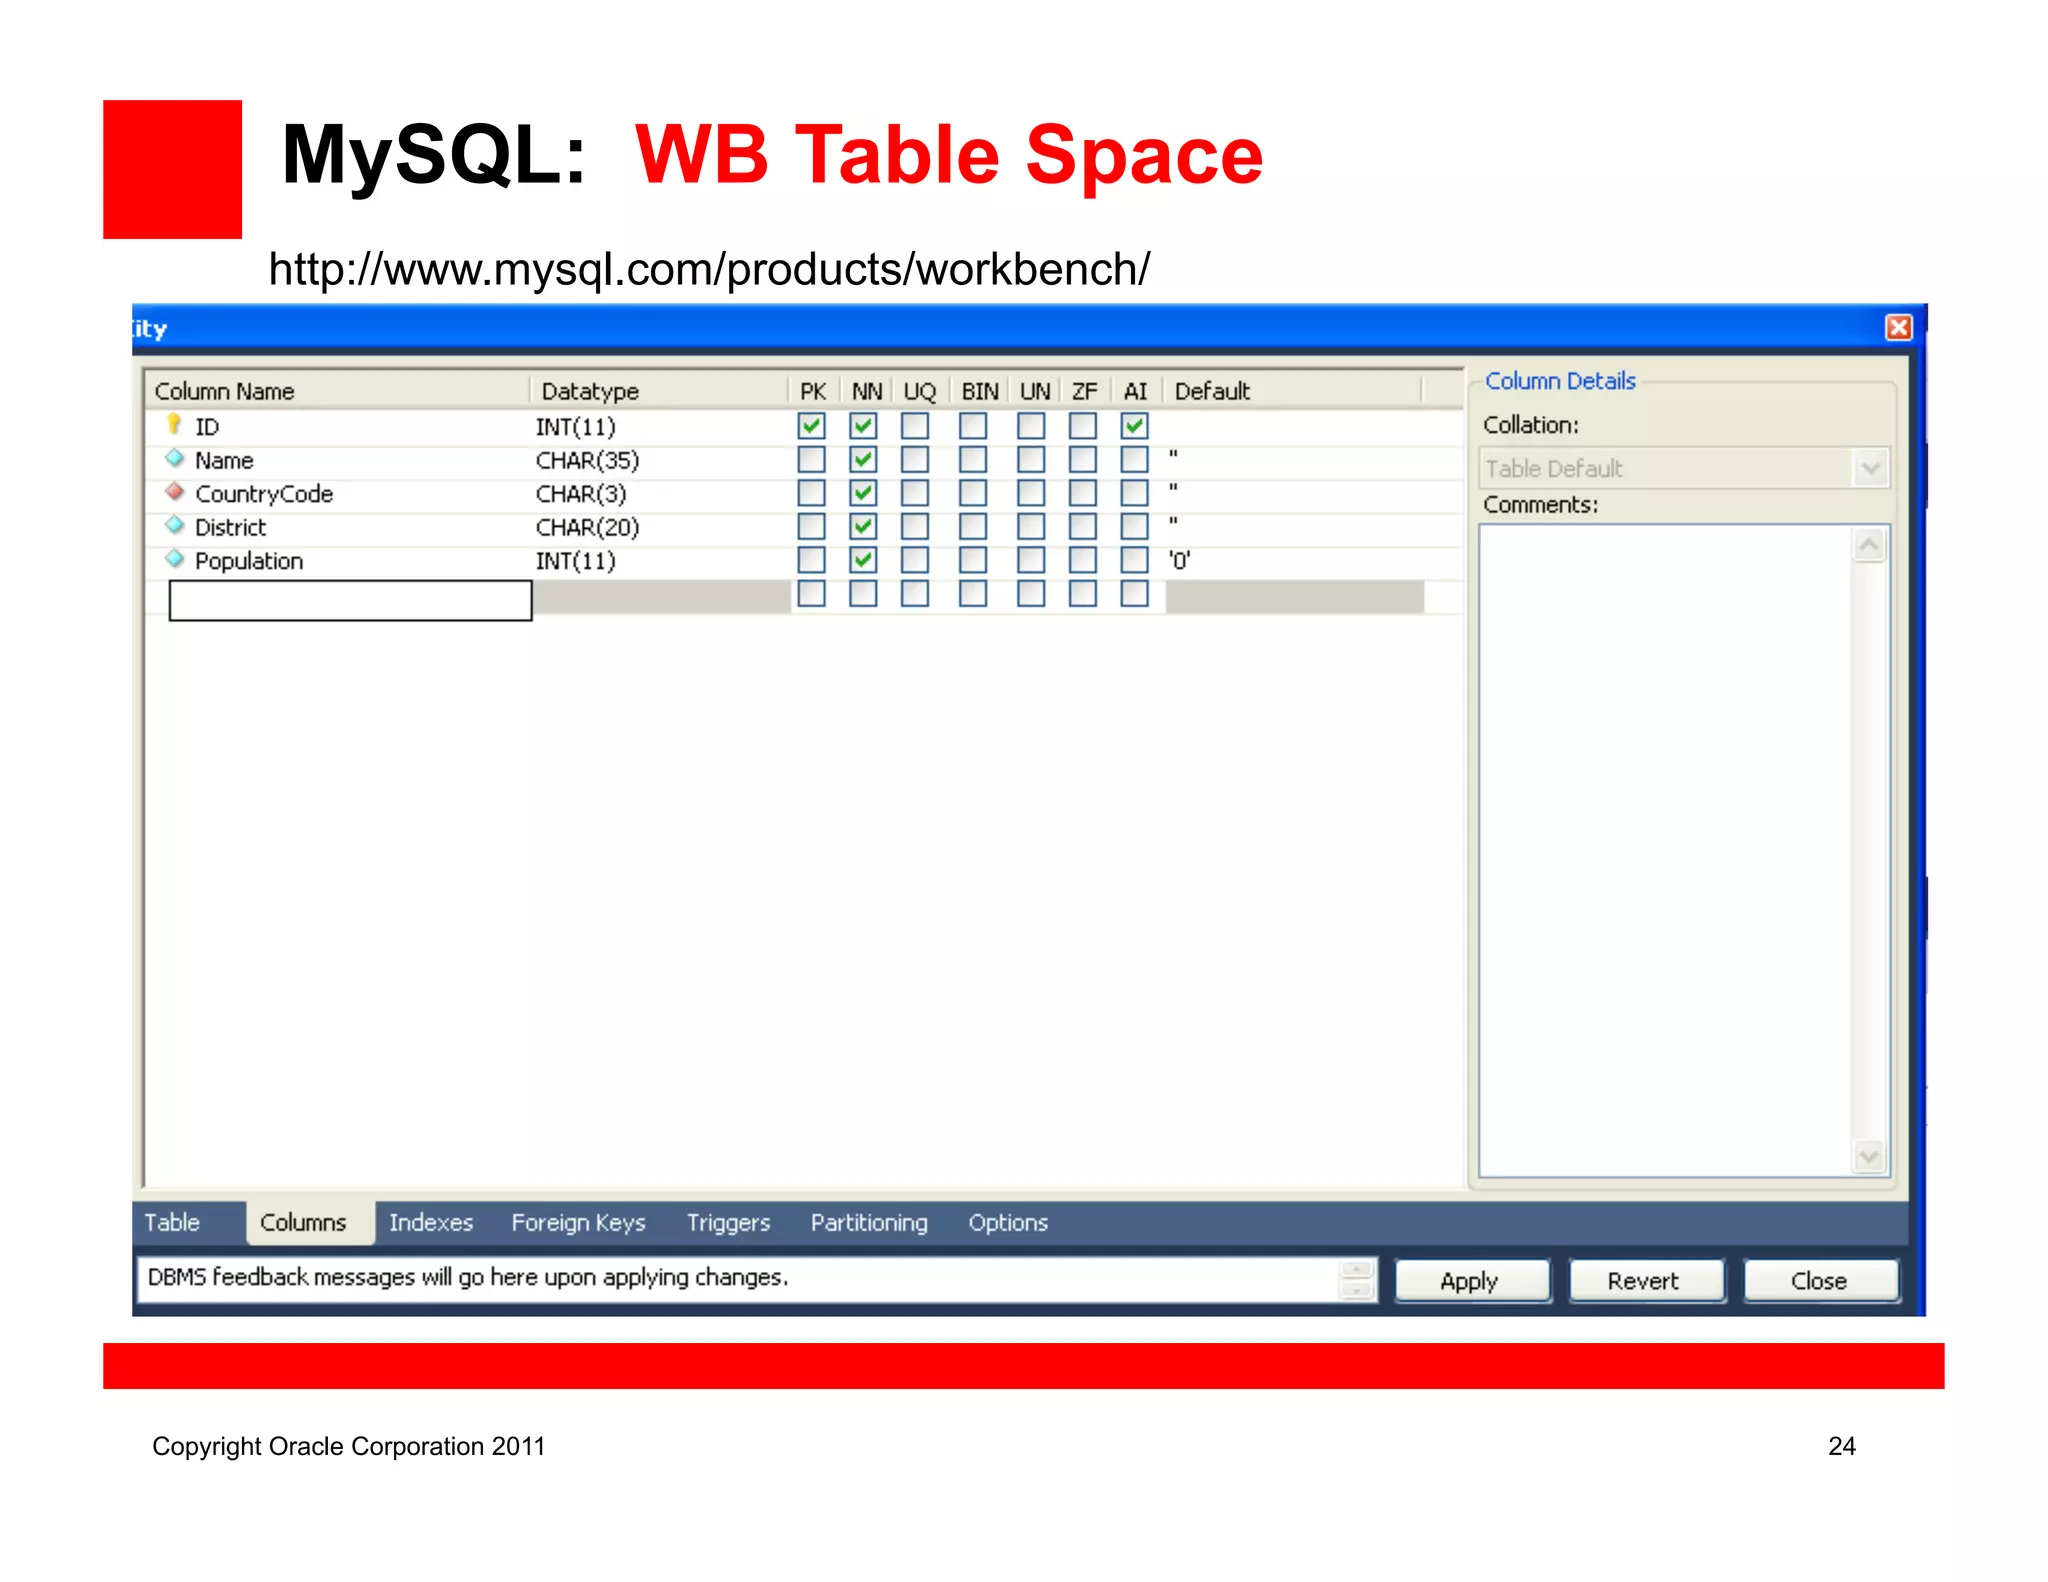Open the Options tab
The height and width of the screenshot is (1582, 2048).
coord(1008,1222)
